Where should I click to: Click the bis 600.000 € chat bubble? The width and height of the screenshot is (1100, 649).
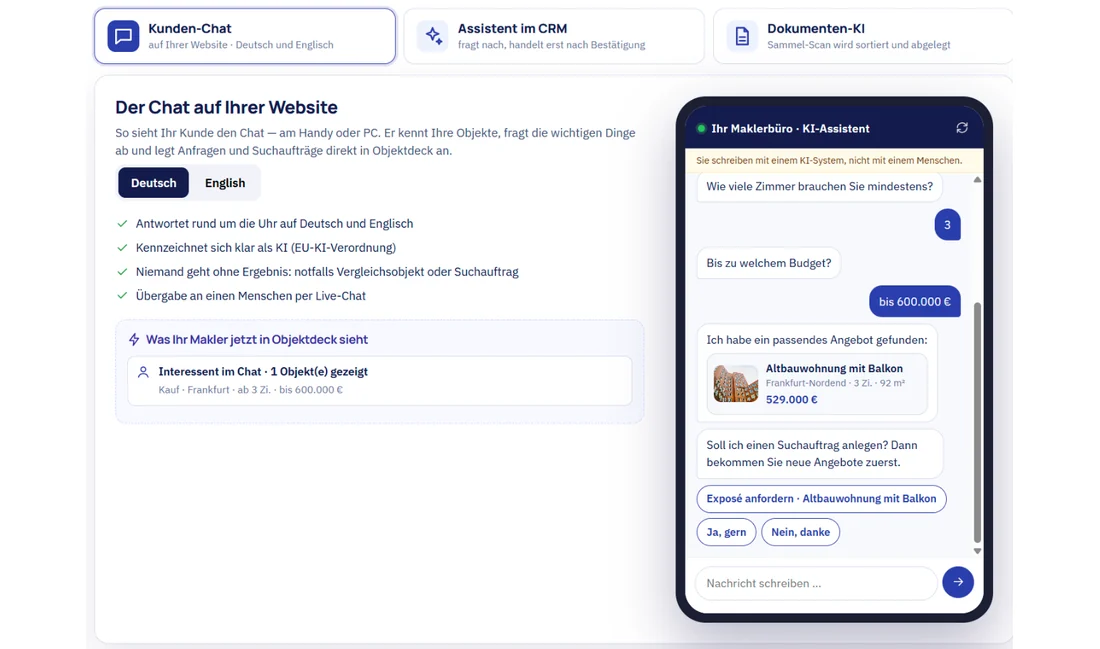click(x=915, y=301)
